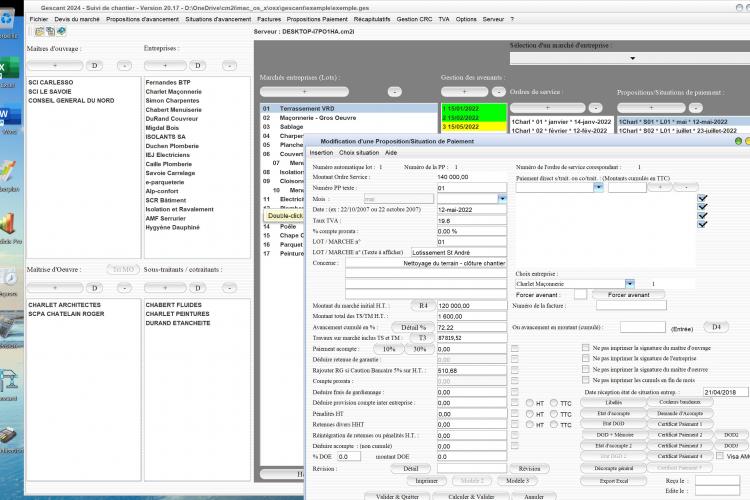
Task: Select HT radio on Pénalités HT row
Action: coord(530,414)
